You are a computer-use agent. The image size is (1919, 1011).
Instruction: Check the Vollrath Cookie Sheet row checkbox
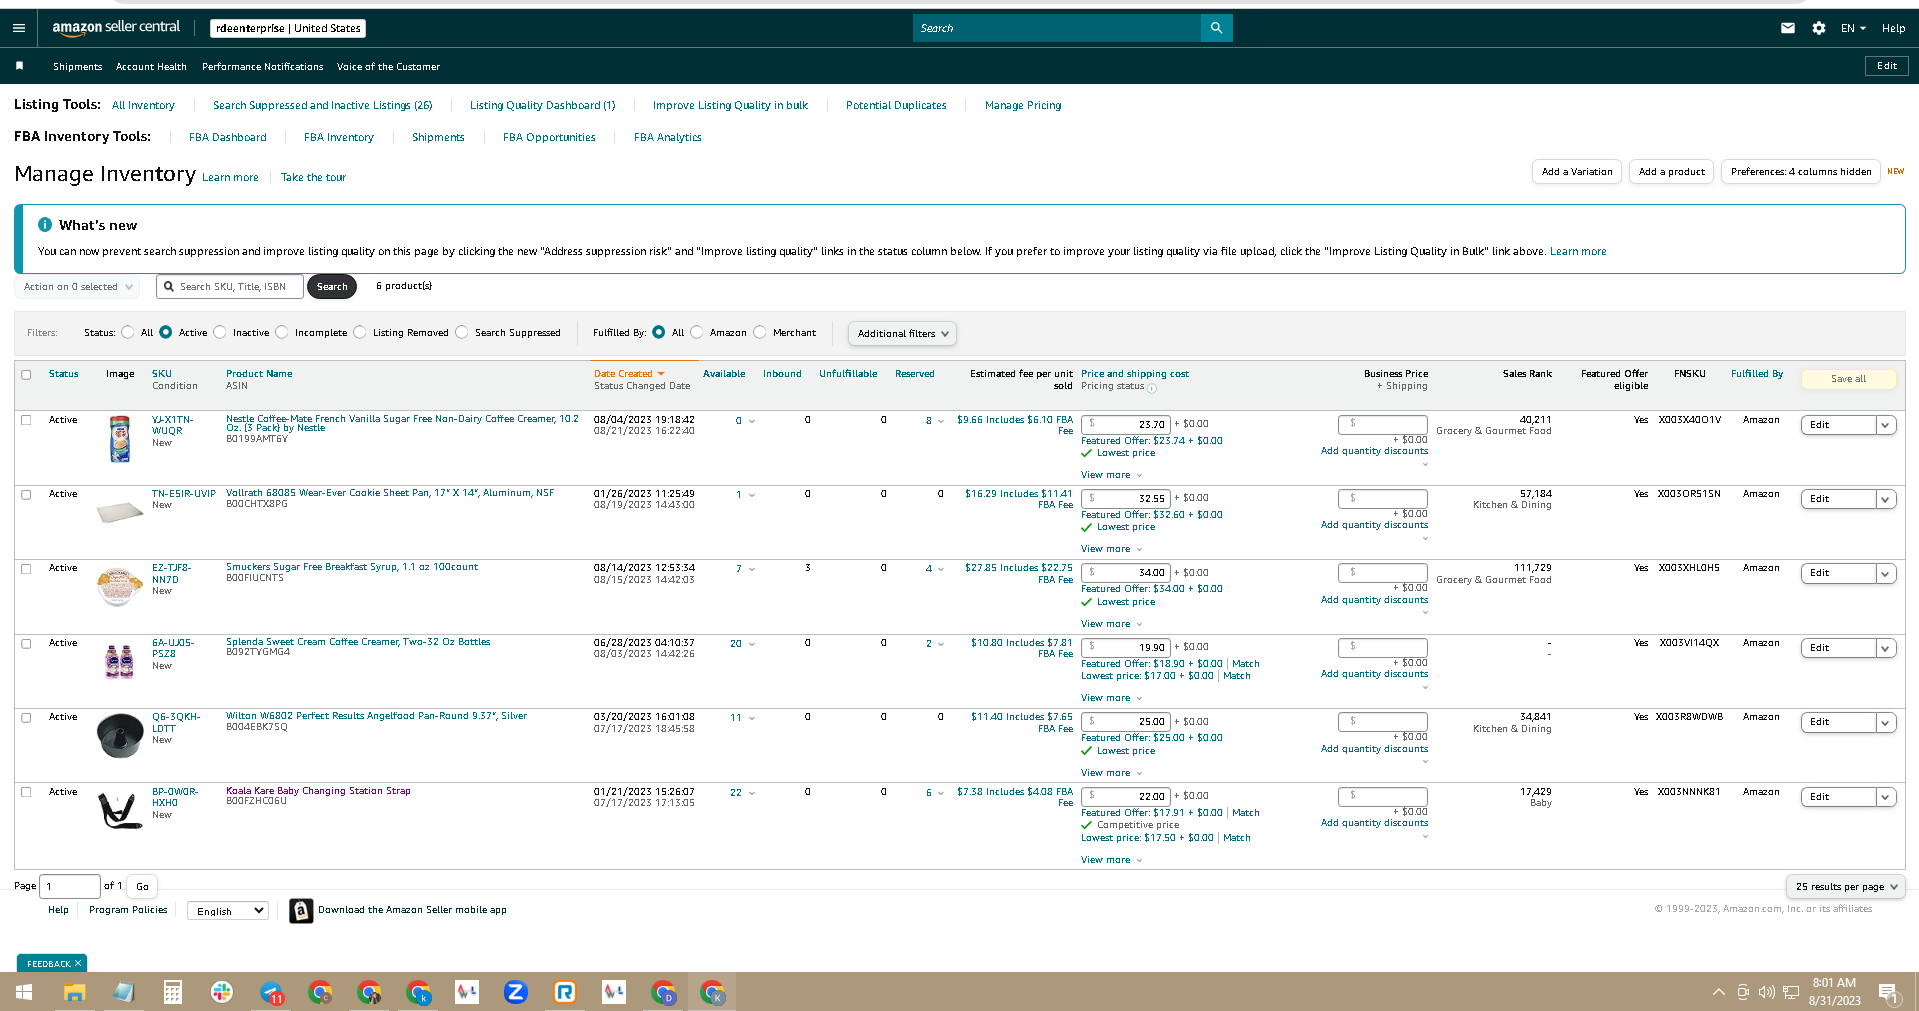click(26, 494)
